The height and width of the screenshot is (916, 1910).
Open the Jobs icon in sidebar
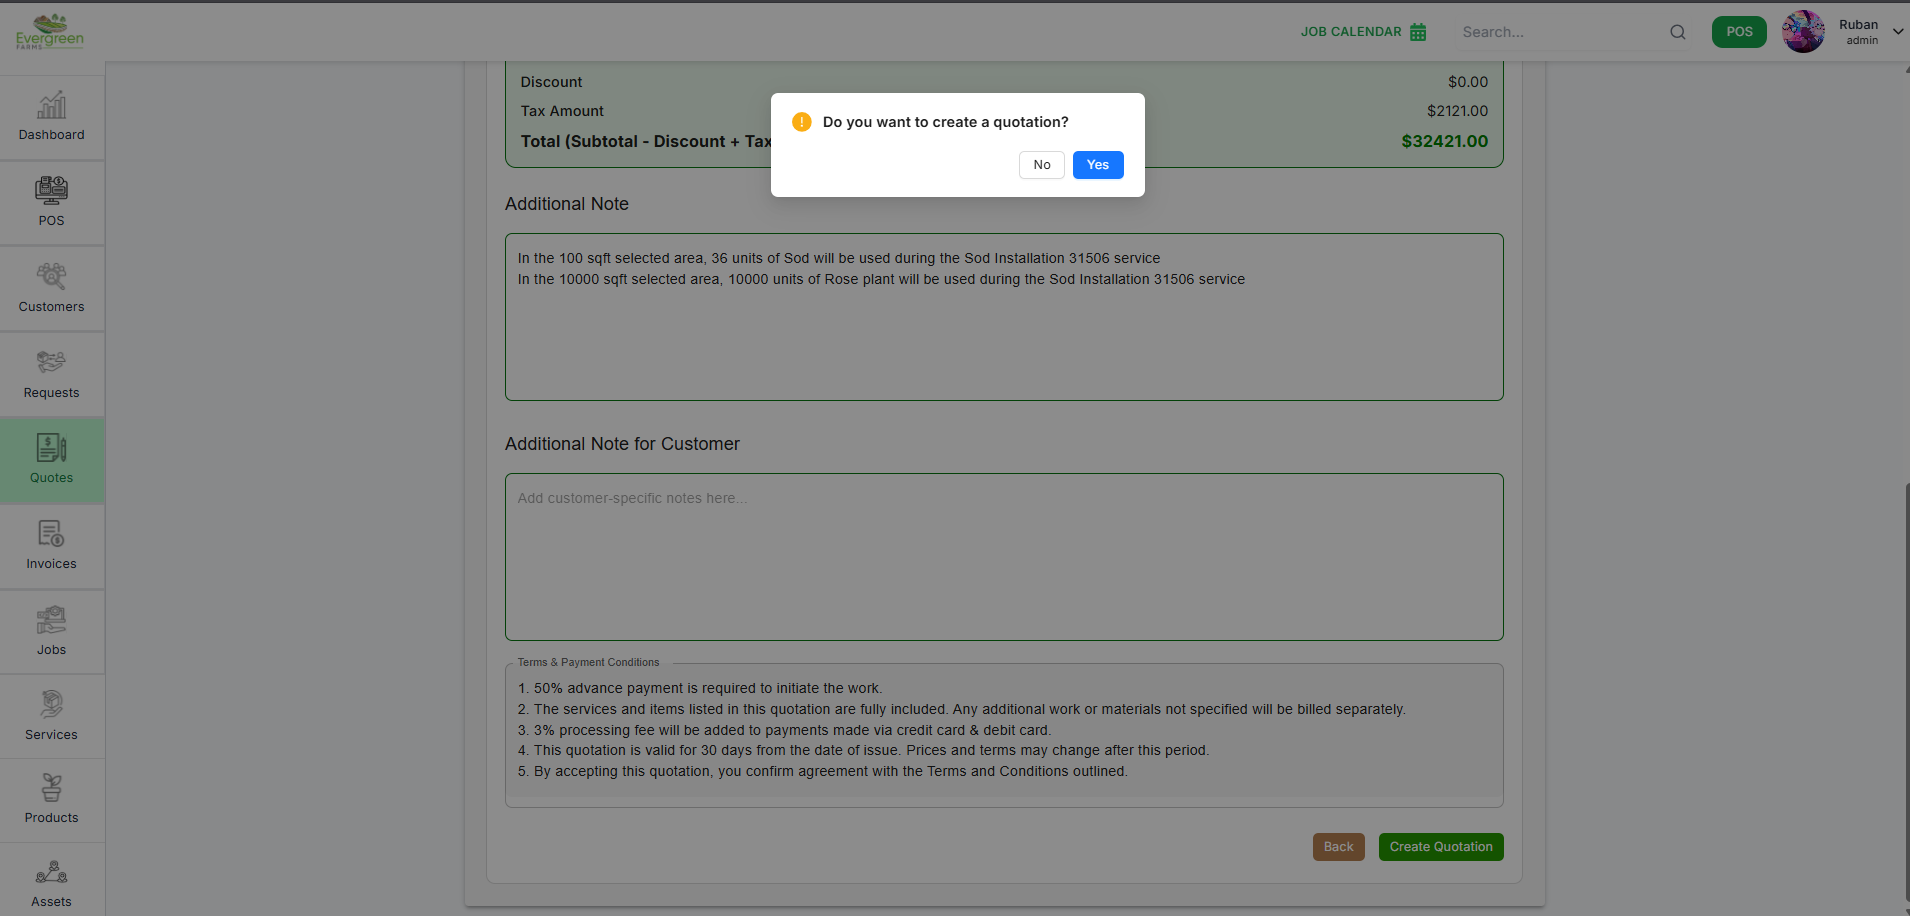tap(51, 620)
